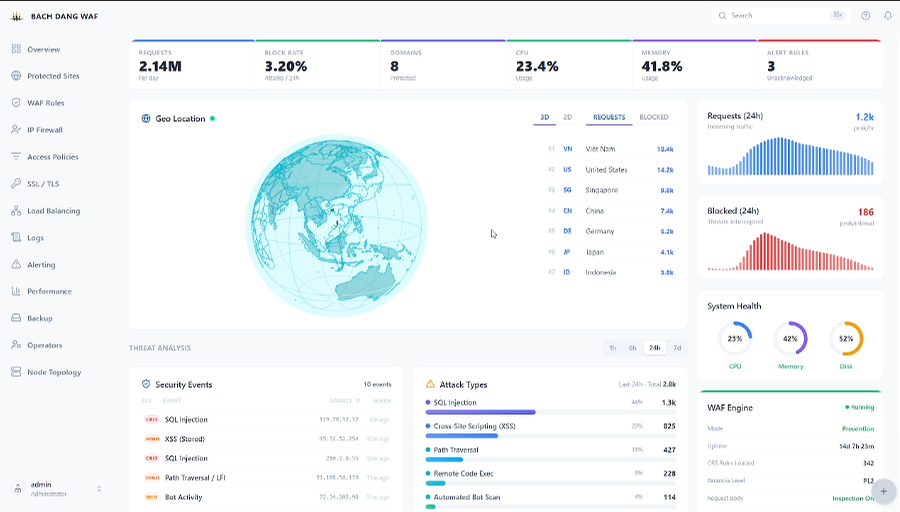Viewport: 900px width, 512px height.
Task: Set threat analysis range to 24h
Action: click(655, 348)
